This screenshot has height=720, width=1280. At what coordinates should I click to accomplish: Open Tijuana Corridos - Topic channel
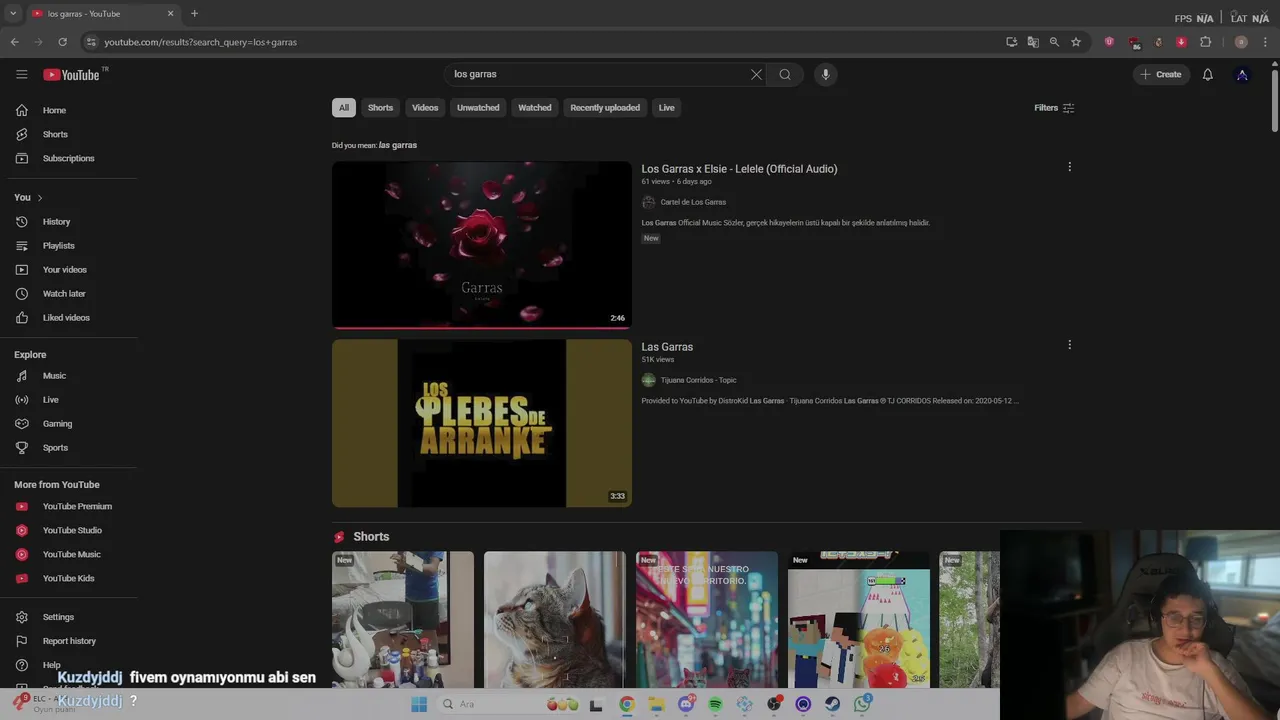tap(698, 380)
